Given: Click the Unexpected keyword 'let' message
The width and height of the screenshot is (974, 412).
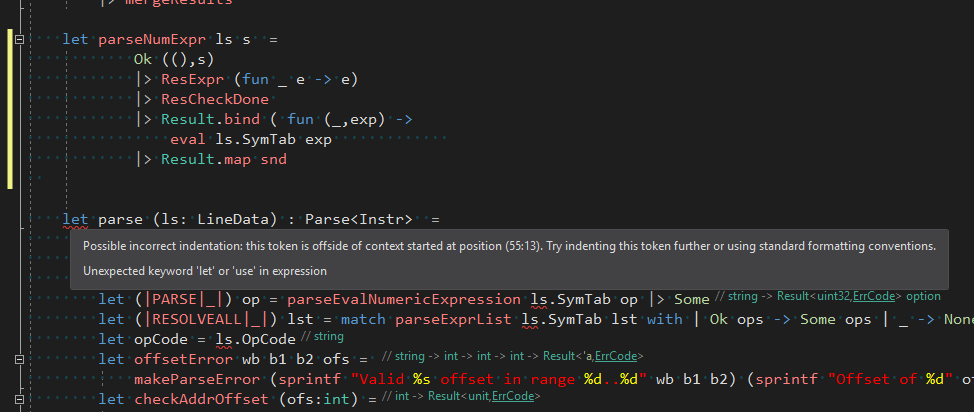Looking at the screenshot, I should coord(205,271).
